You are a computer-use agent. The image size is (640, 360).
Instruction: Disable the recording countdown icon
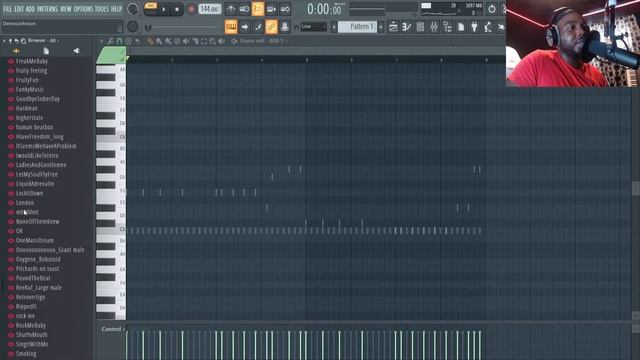(258, 9)
